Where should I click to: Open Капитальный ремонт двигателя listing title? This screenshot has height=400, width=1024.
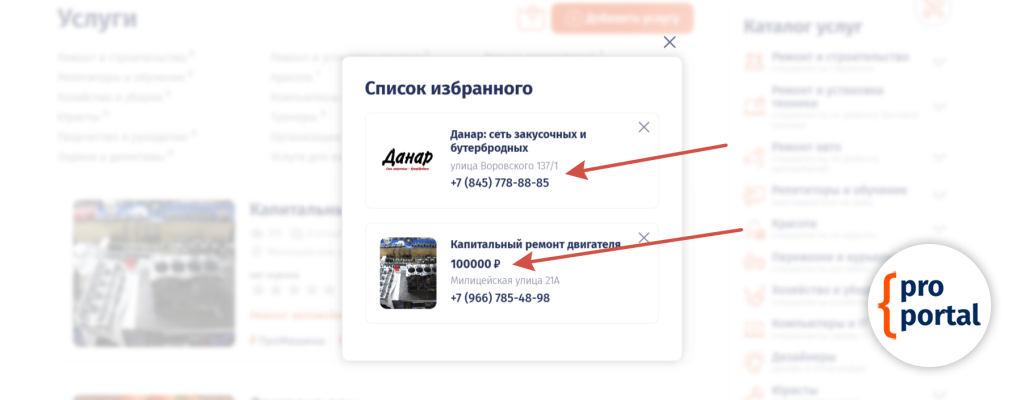click(x=536, y=244)
